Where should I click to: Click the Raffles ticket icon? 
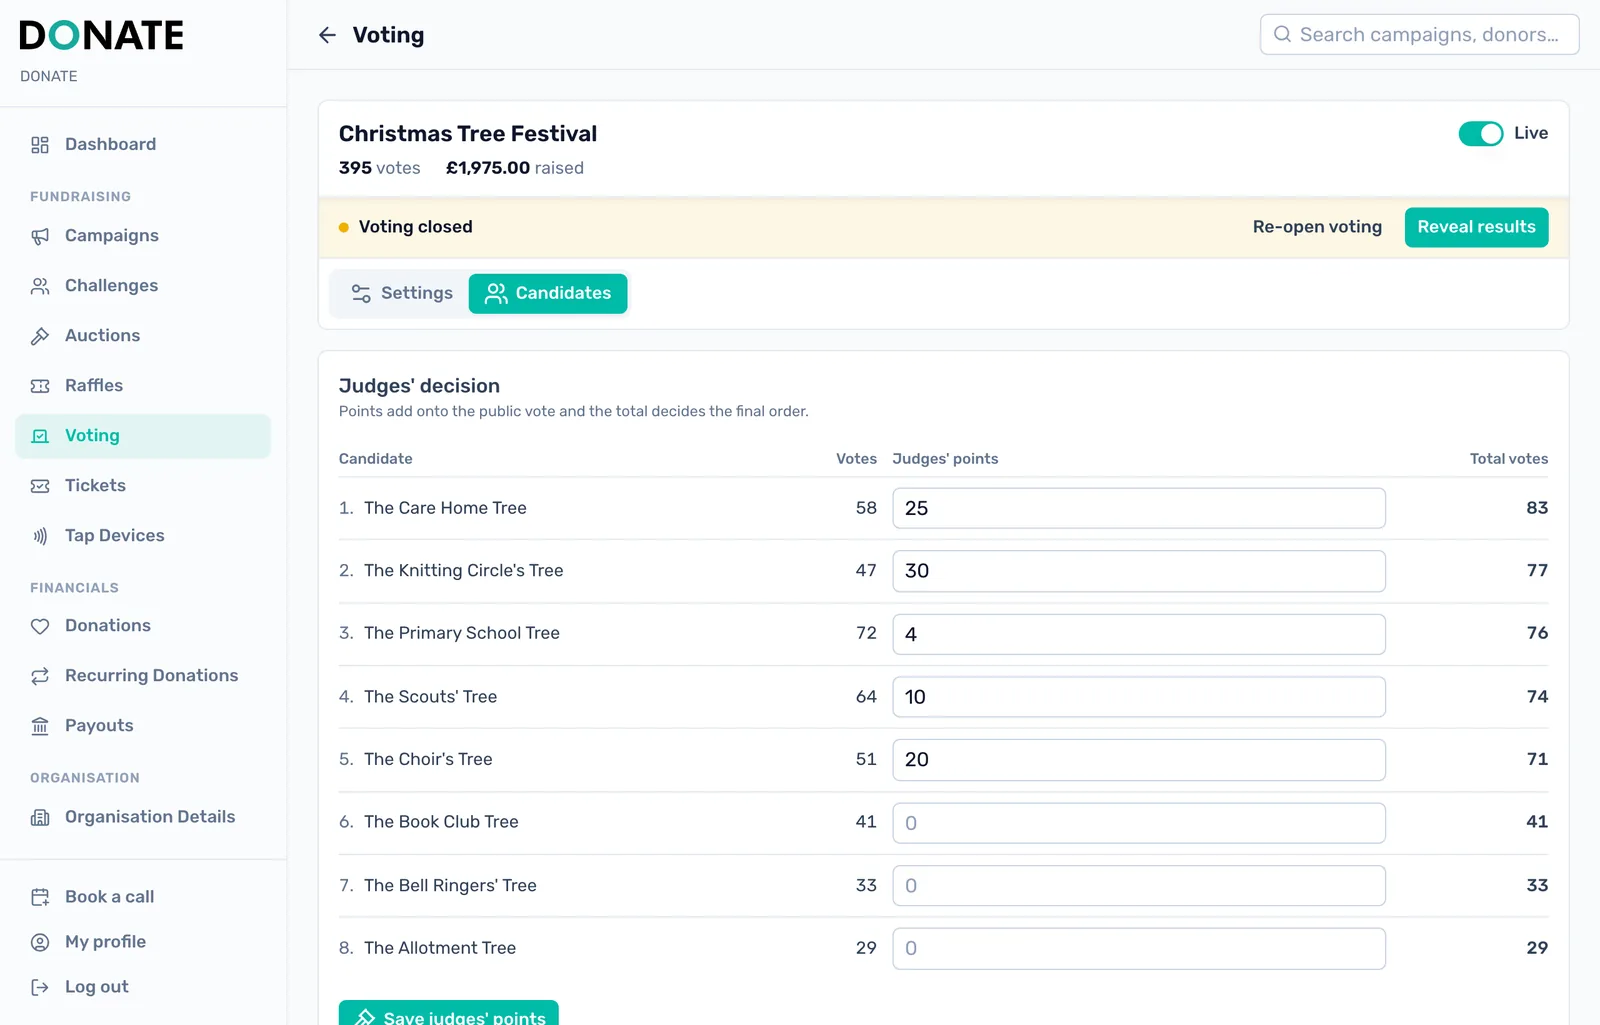pyautogui.click(x=40, y=386)
